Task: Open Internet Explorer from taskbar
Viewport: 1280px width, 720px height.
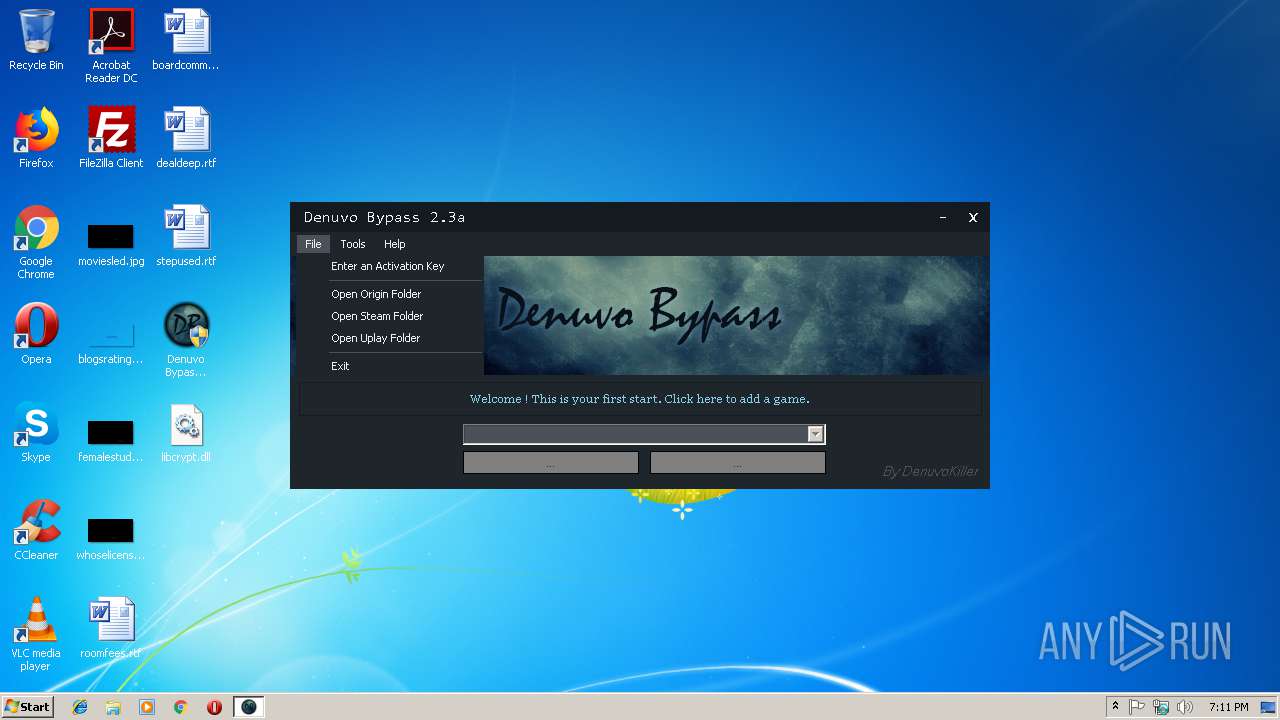Action: (80, 707)
